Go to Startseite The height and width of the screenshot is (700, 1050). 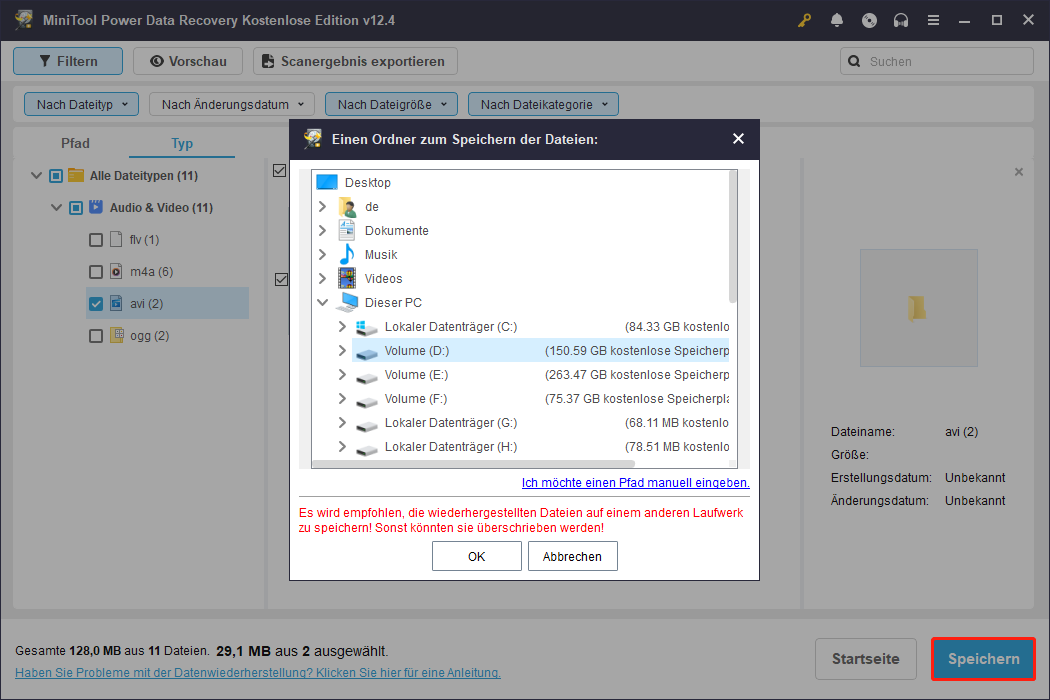point(865,659)
